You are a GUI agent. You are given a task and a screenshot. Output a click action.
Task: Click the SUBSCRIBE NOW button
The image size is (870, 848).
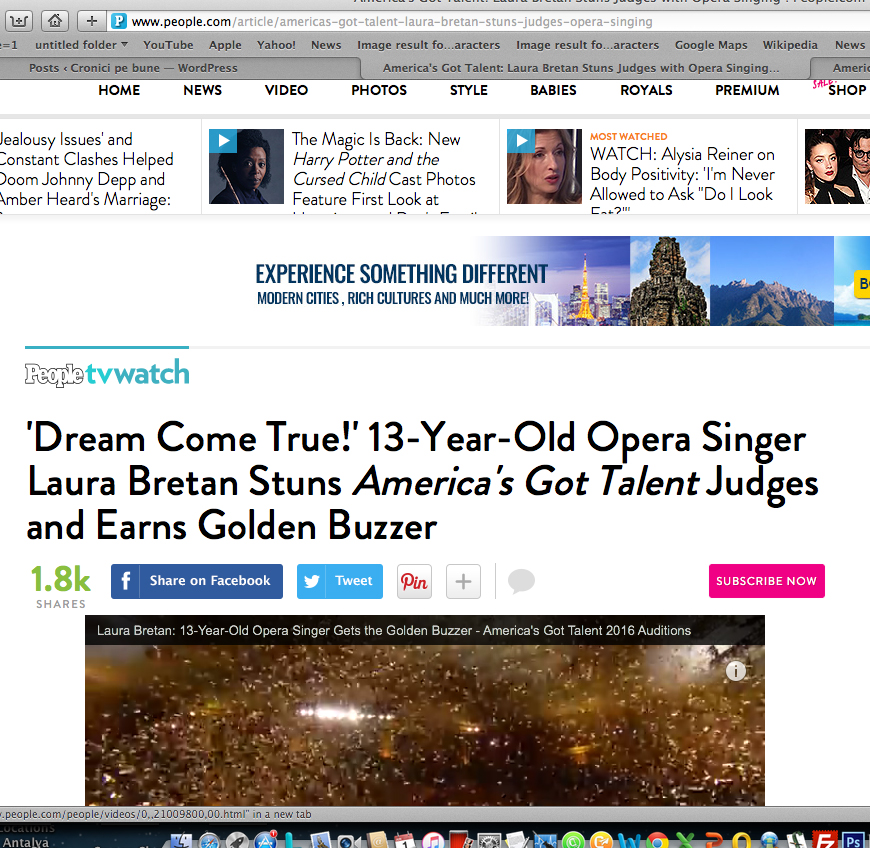coord(767,581)
